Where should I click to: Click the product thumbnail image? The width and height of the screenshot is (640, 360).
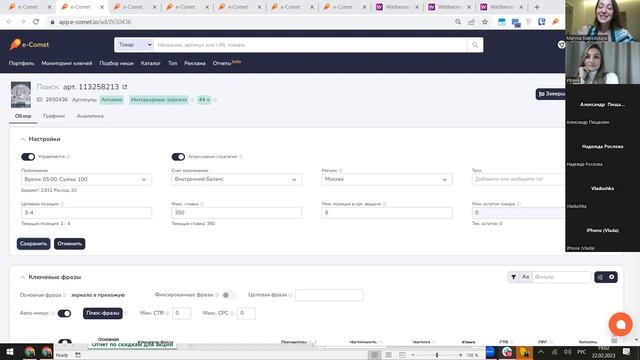tap(20, 95)
